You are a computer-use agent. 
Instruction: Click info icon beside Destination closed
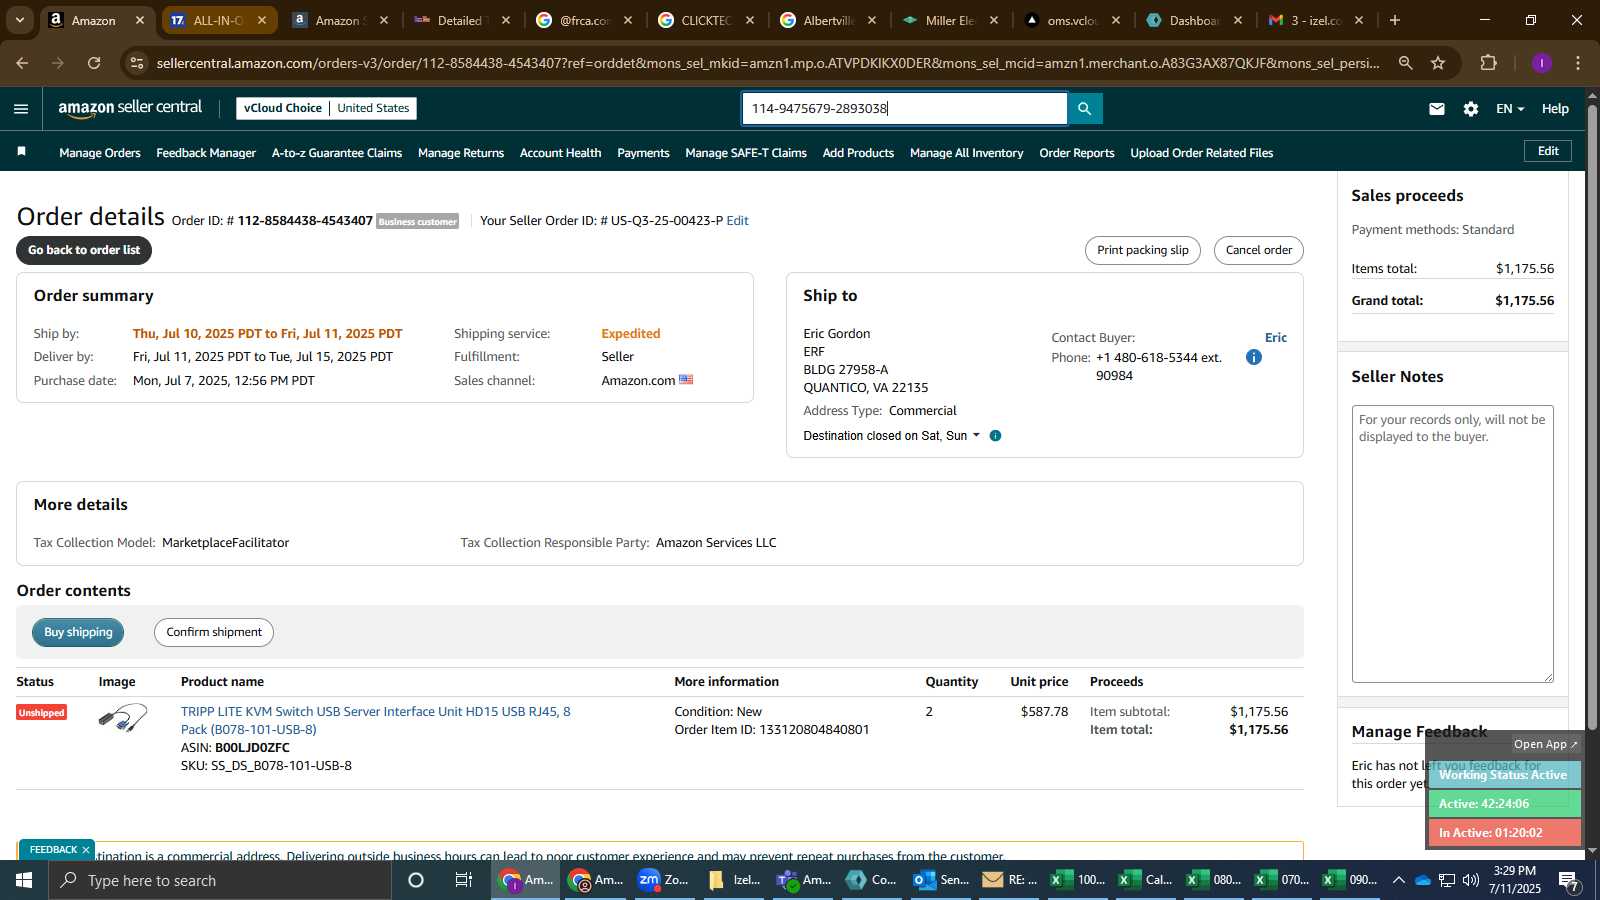click(995, 436)
